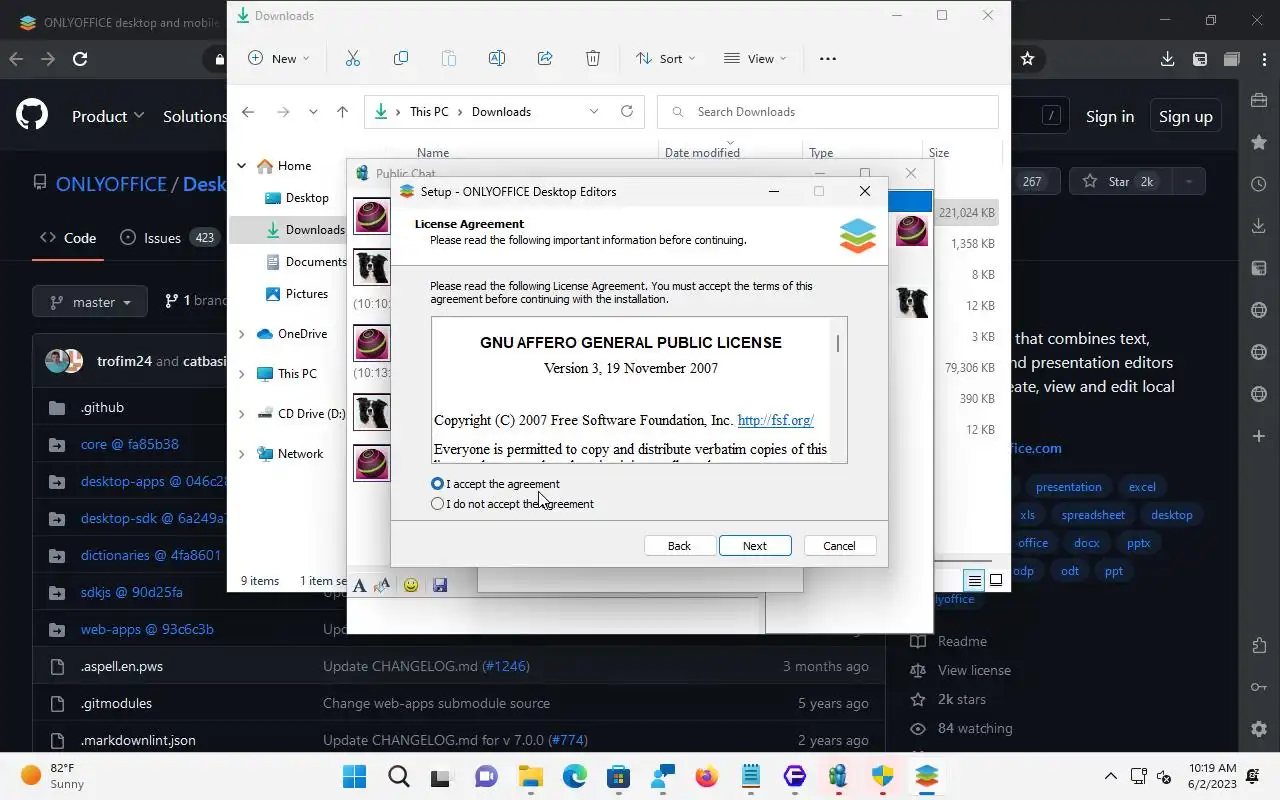
Task: Switch Explorer to large thumbnails view icon
Action: [996, 580]
